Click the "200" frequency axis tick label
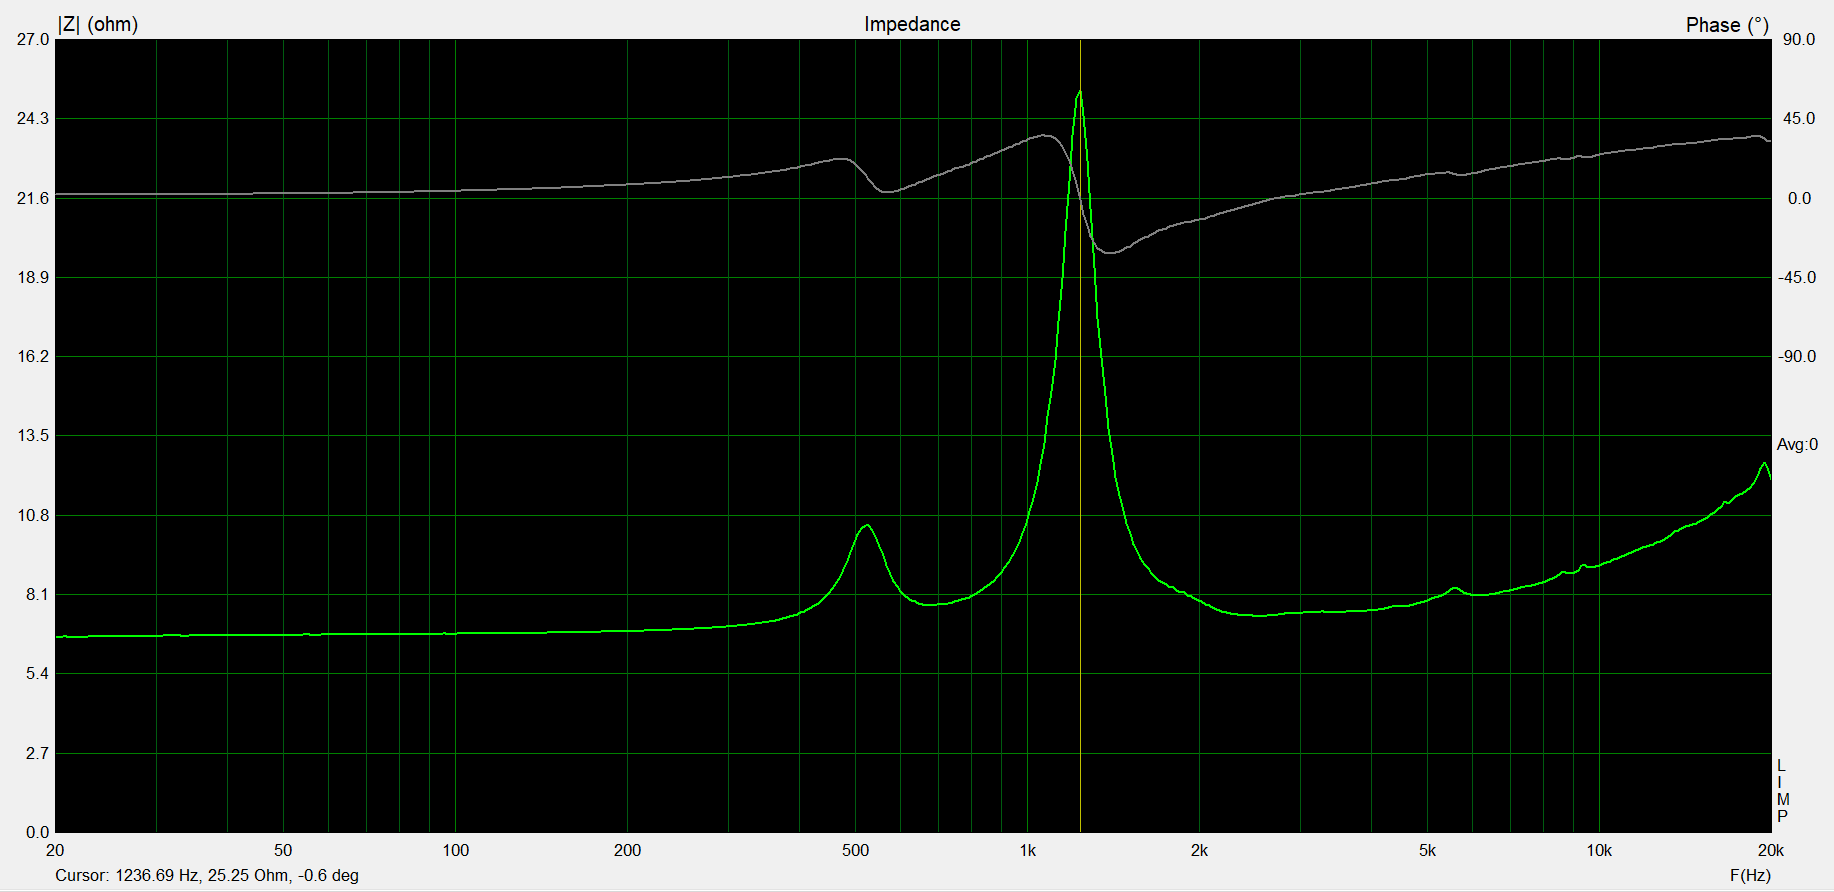The height and width of the screenshot is (892, 1834). [x=627, y=851]
